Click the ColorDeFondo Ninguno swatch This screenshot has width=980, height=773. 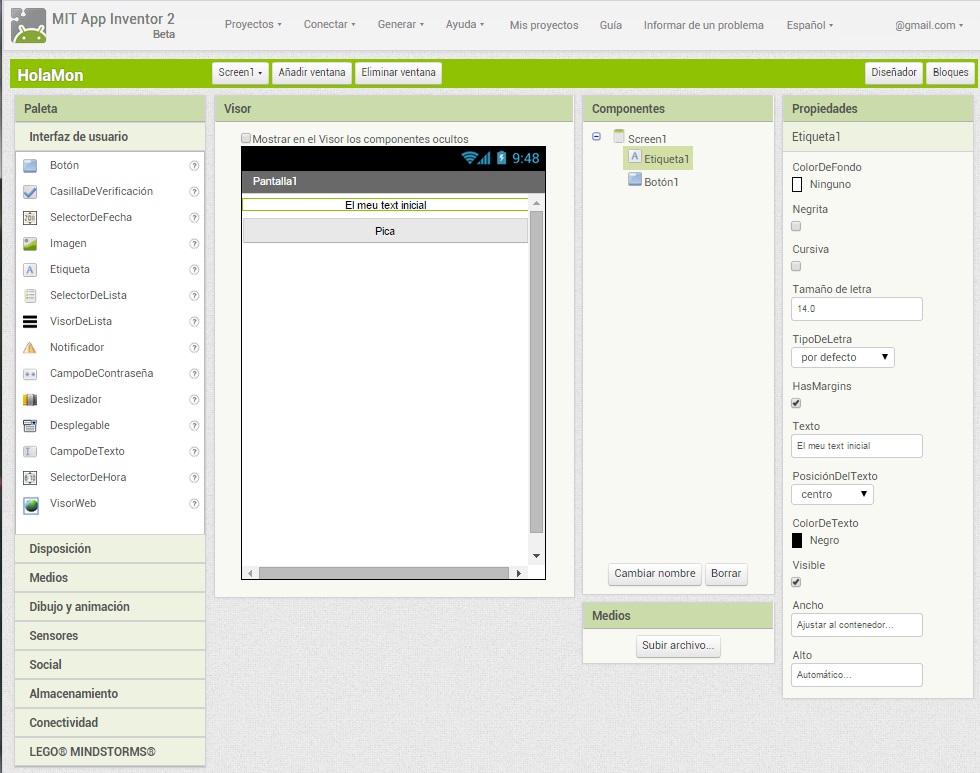pos(797,184)
